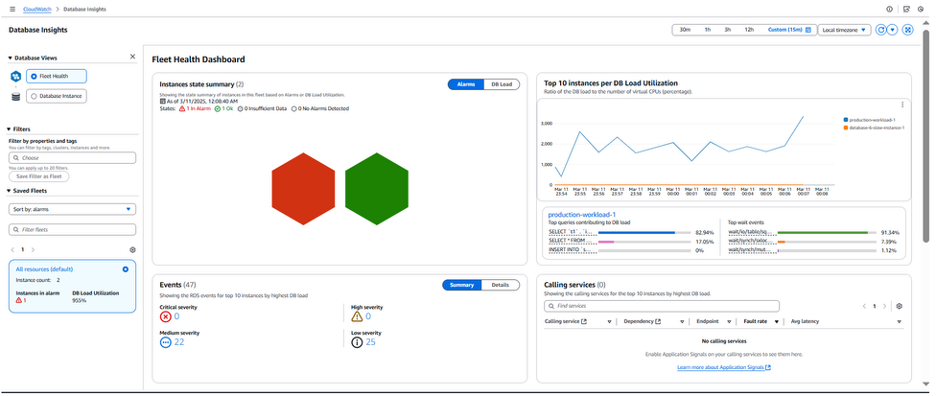Open the Local timezone dropdown
The image size is (936, 396).
click(x=844, y=30)
